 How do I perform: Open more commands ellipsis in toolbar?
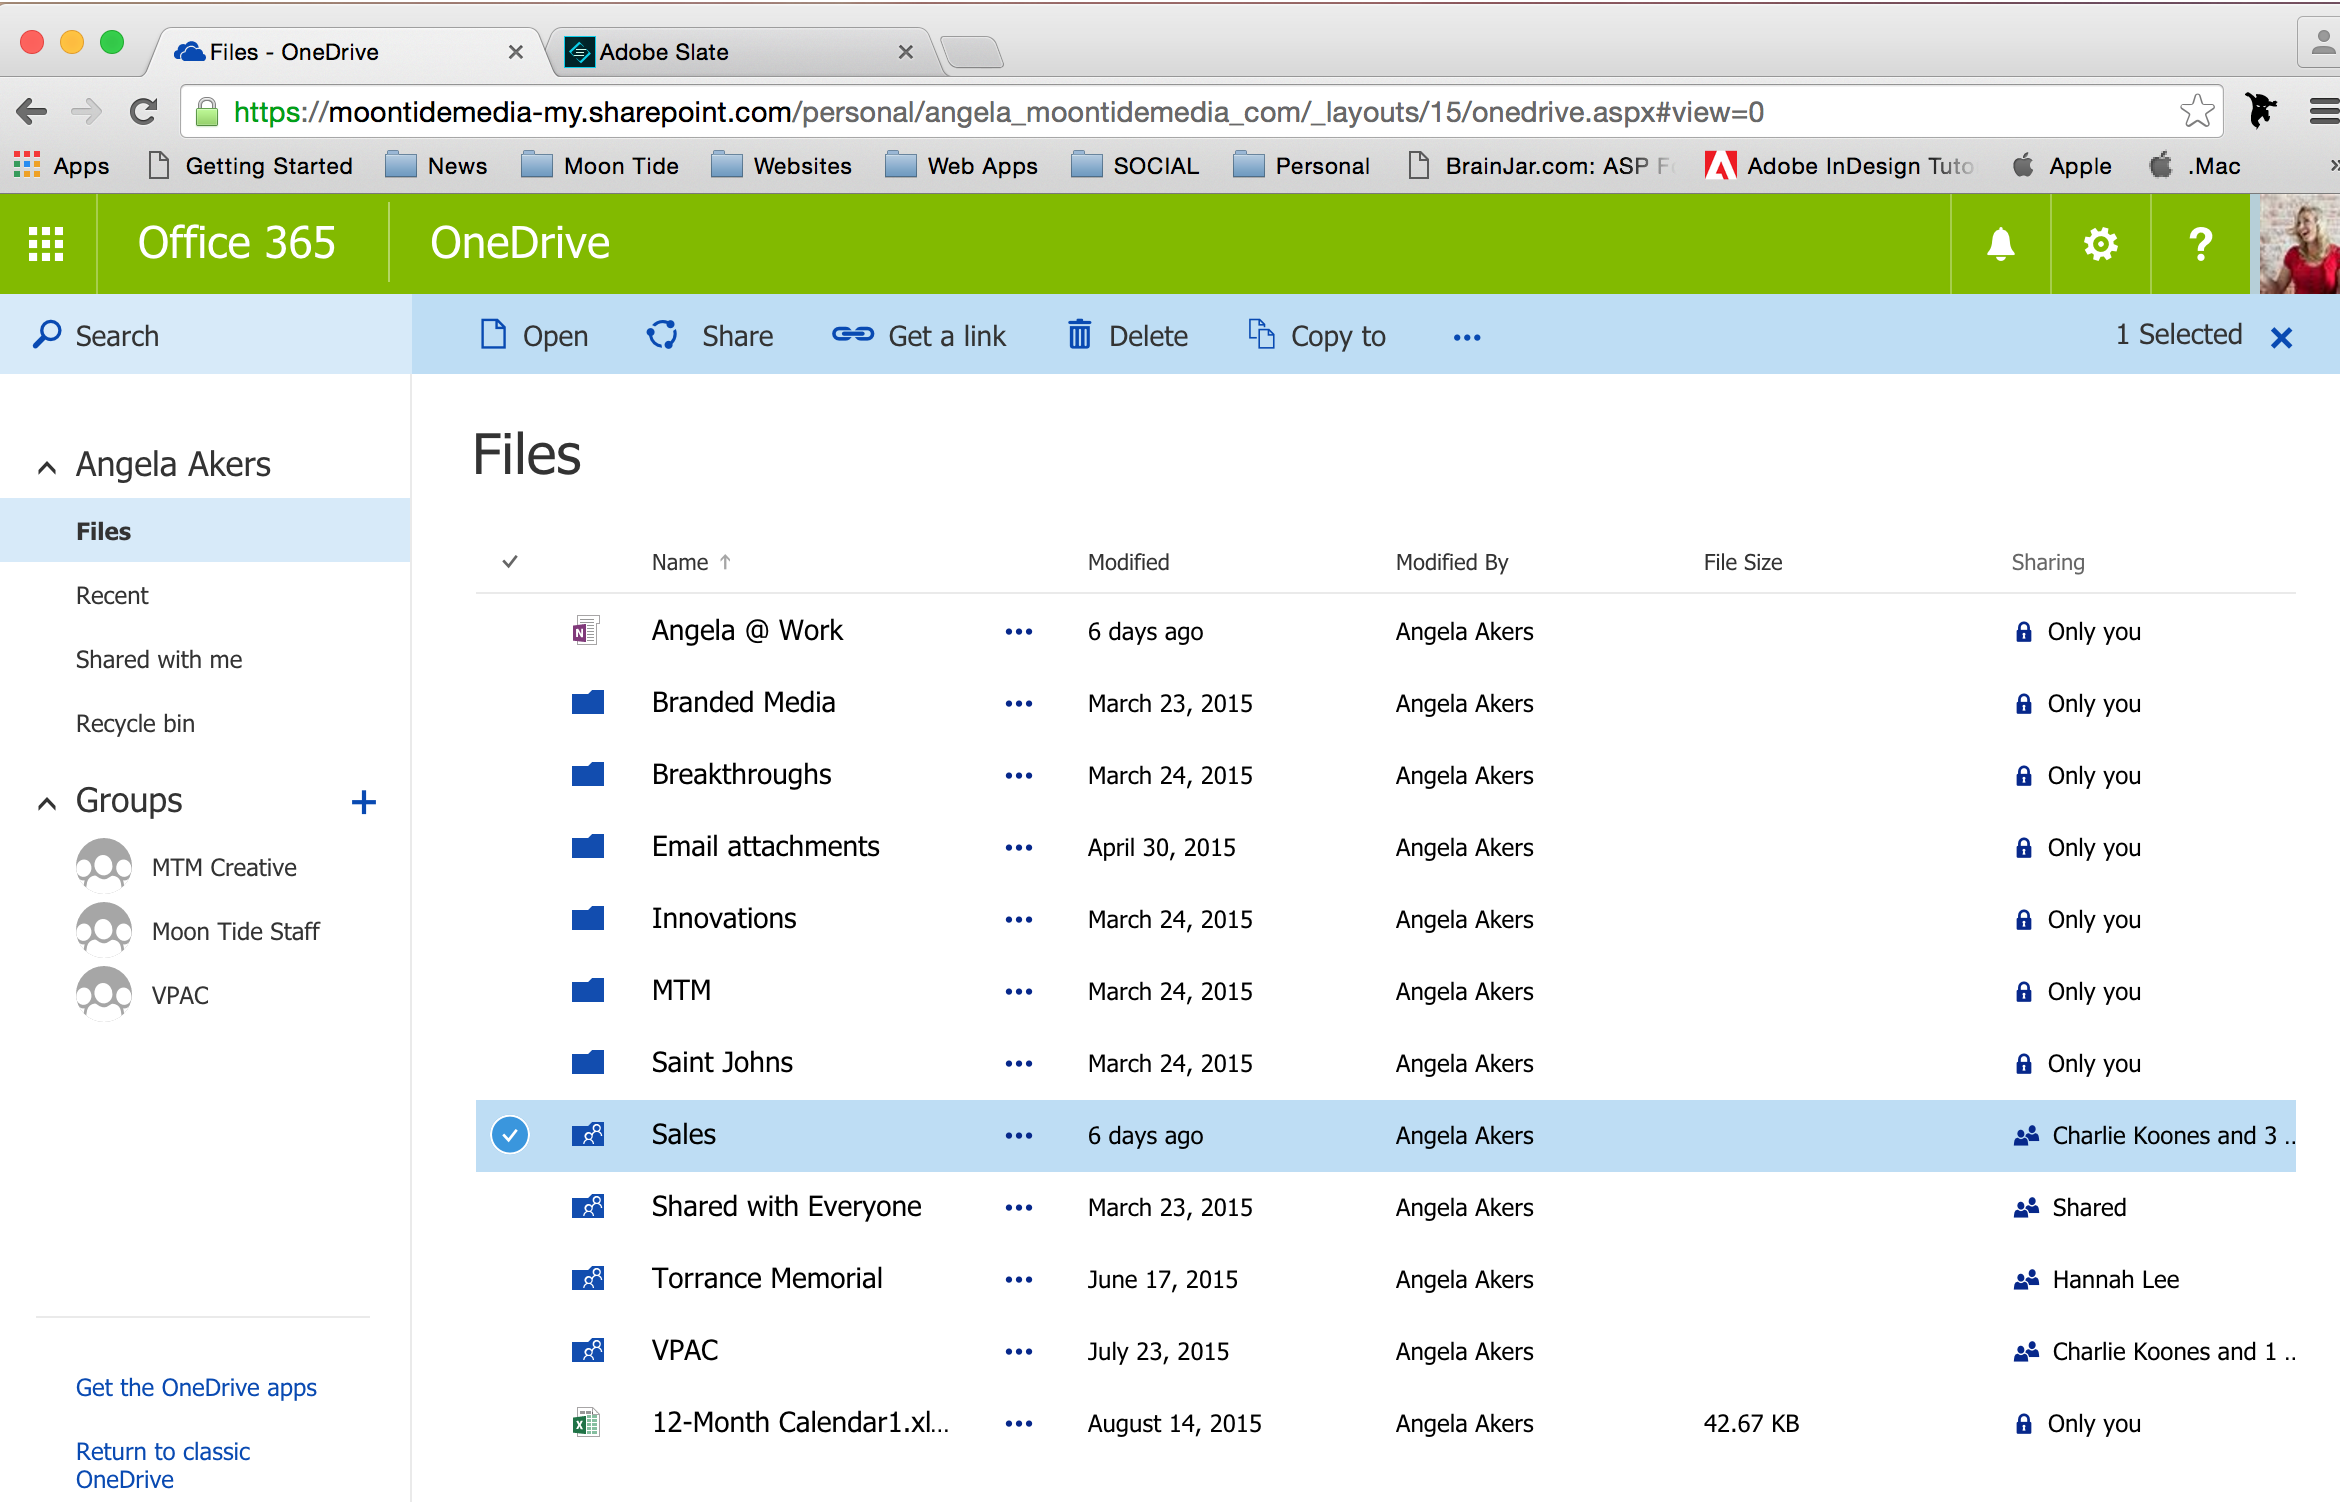1466,338
